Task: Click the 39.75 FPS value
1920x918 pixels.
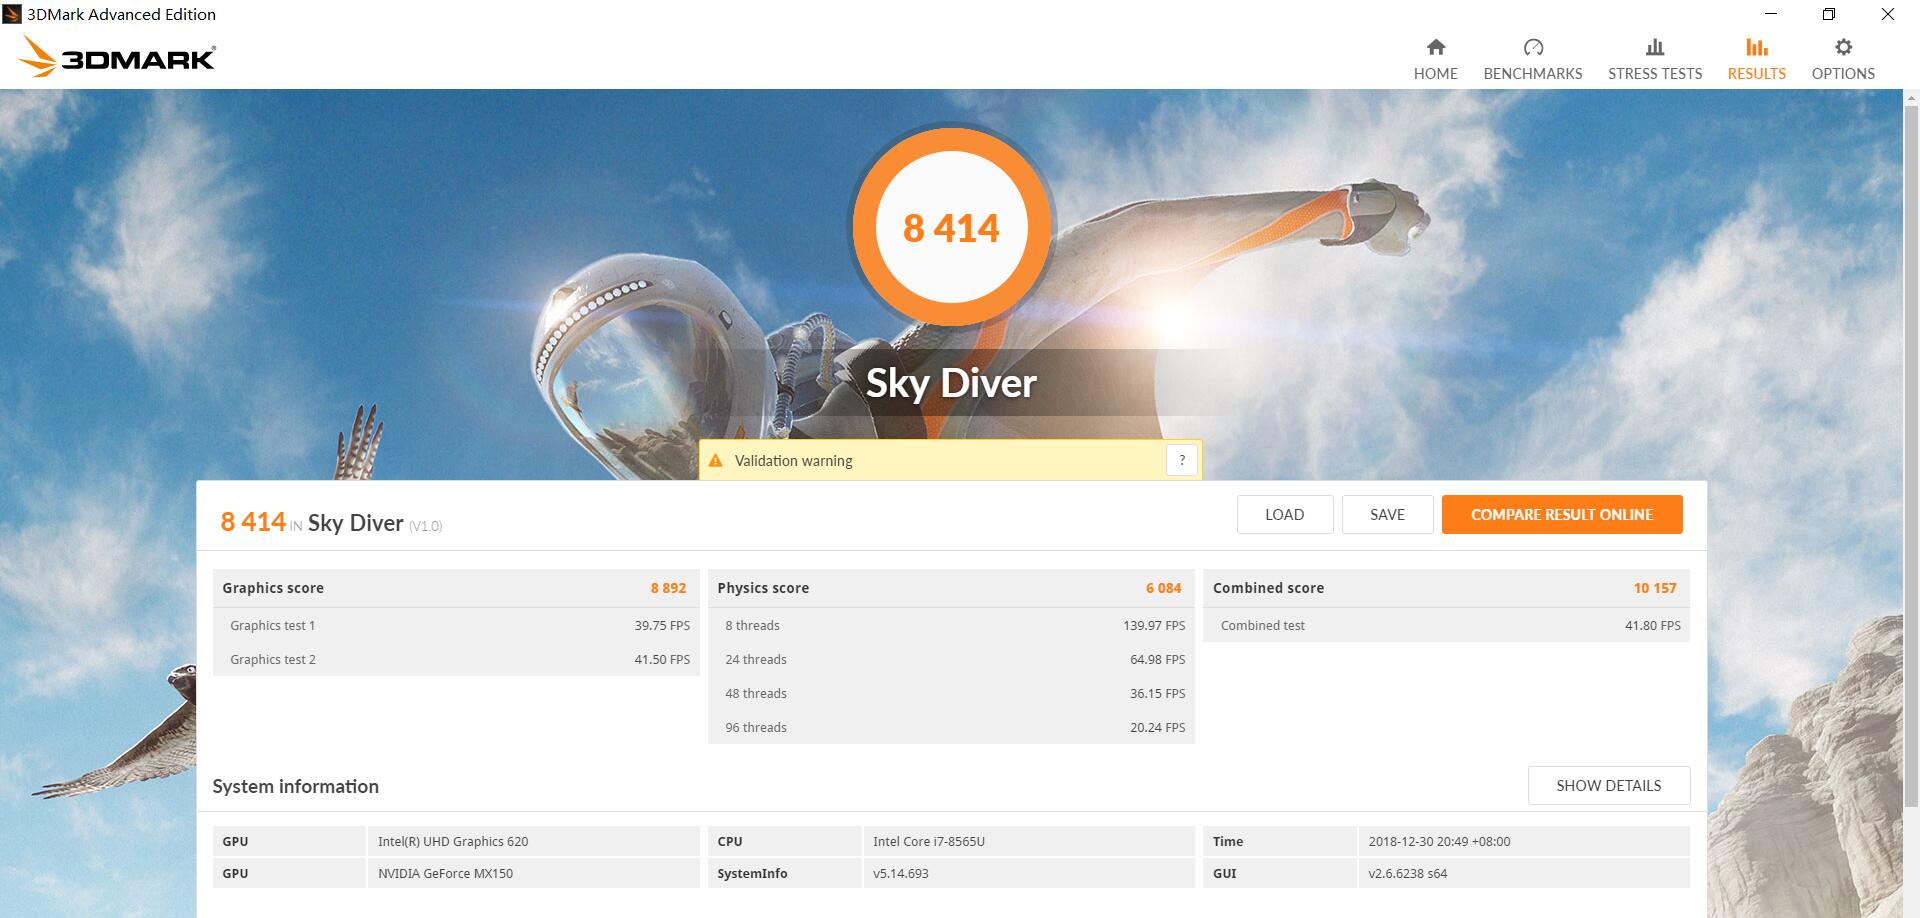Action: (662, 625)
